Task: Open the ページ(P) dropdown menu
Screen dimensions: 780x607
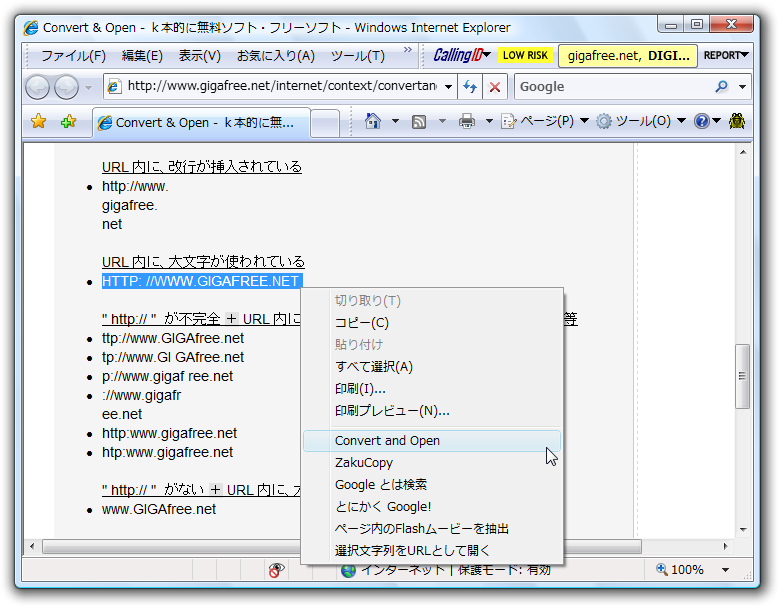Action: point(545,121)
